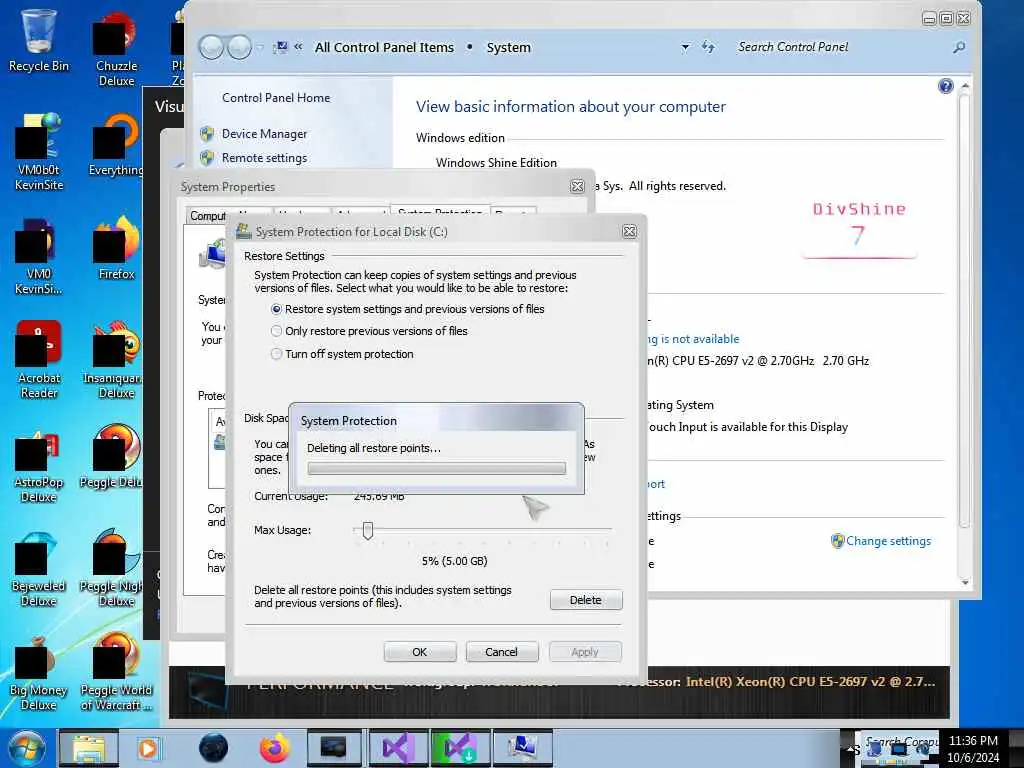Switch to the System control panel taskbar item

pos(522,748)
